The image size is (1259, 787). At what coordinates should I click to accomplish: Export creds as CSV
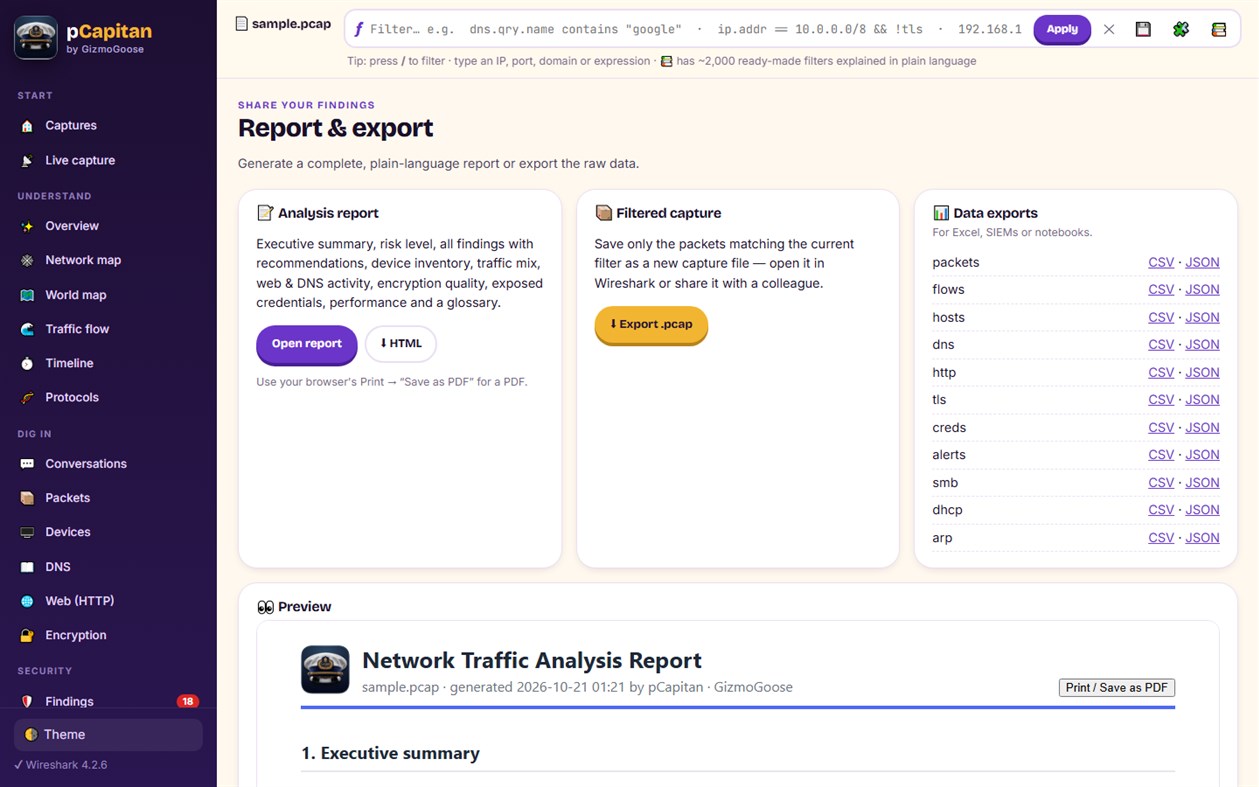click(1161, 428)
